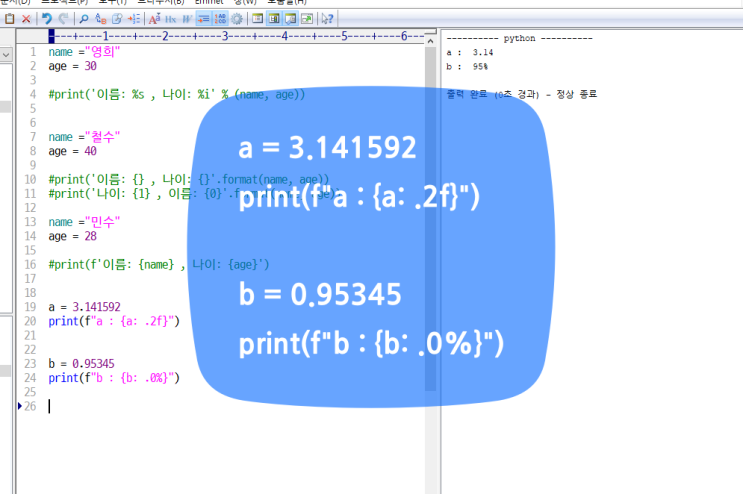Image resolution: width=743 pixels, height=494 pixels.
Task: Open Find with the magnifier icon
Action: [84, 19]
